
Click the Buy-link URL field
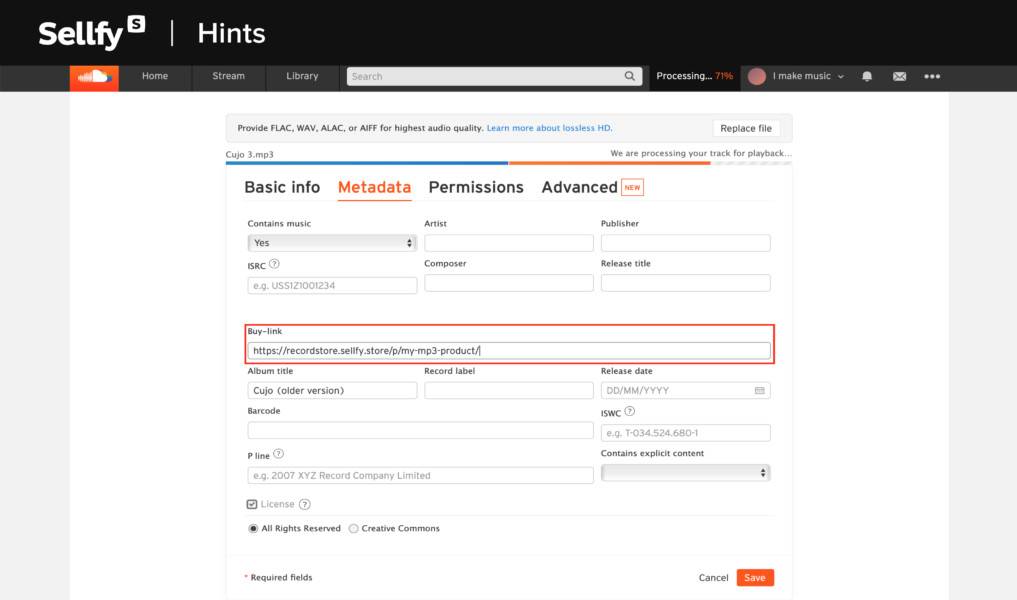pyautogui.click(x=508, y=350)
